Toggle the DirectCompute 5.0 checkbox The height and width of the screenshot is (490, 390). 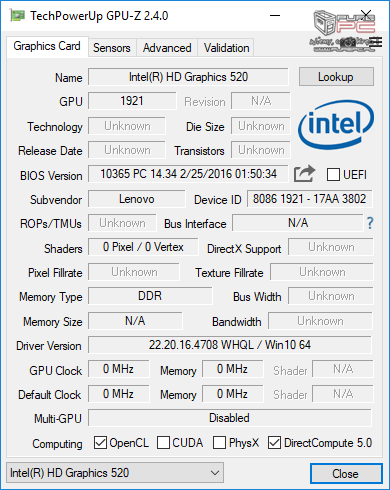pos(274,443)
